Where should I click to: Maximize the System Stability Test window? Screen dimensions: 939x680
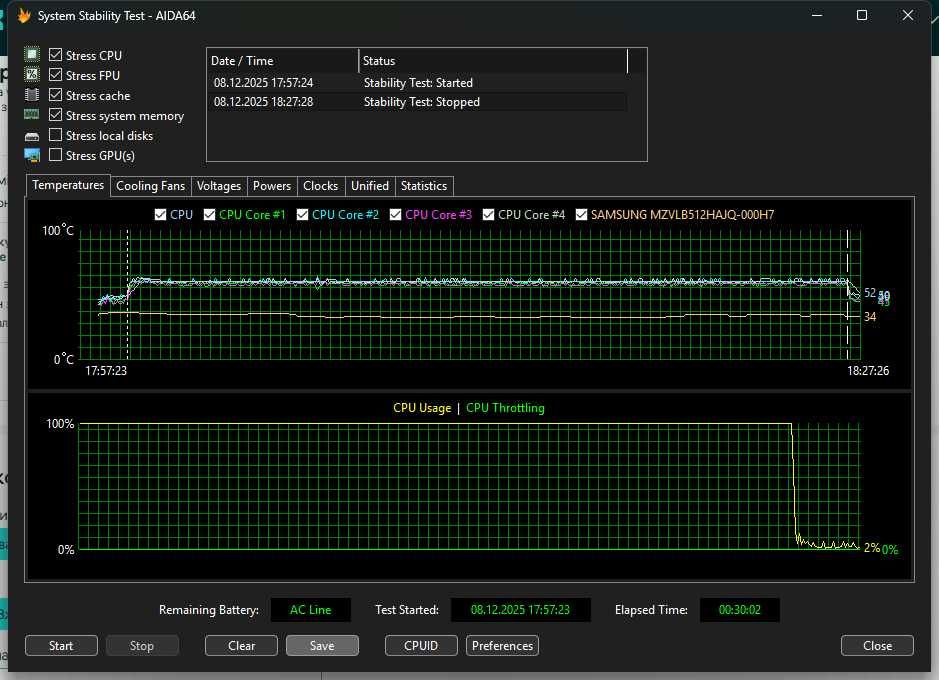(862, 15)
